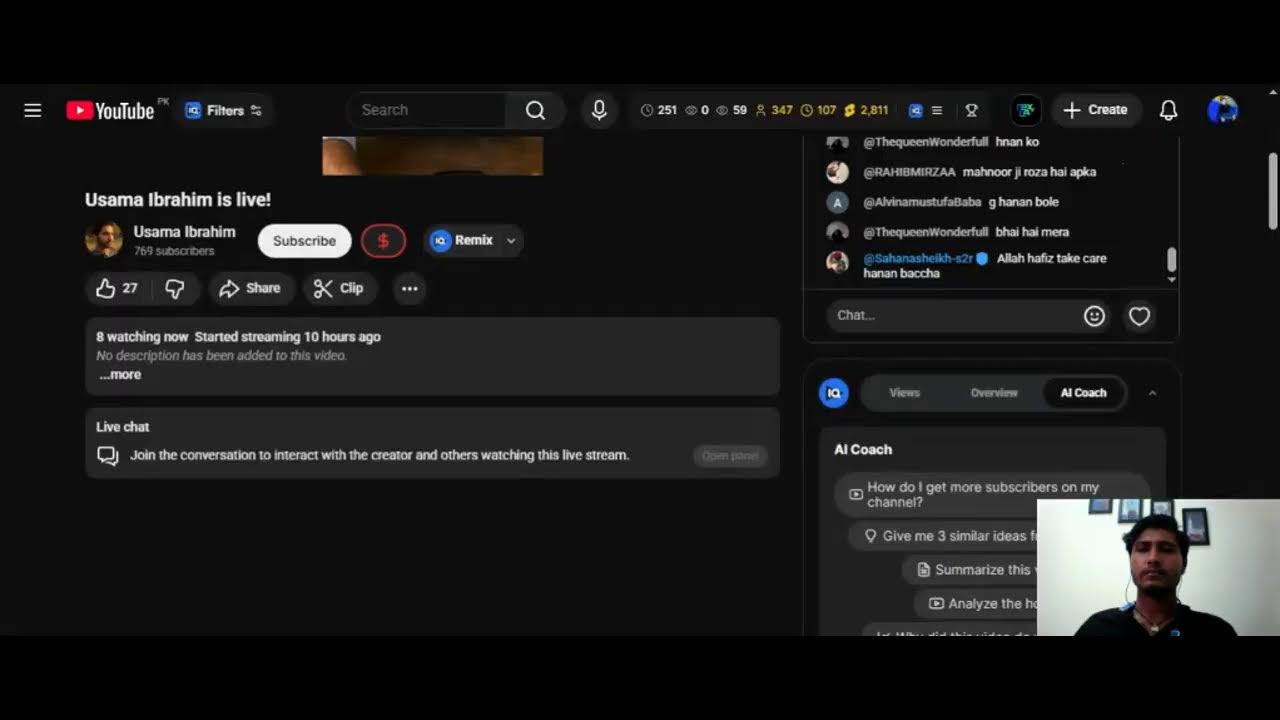The width and height of the screenshot is (1280, 720).
Task: Subscribe to Usama Ibrahim
Action: 304,241
